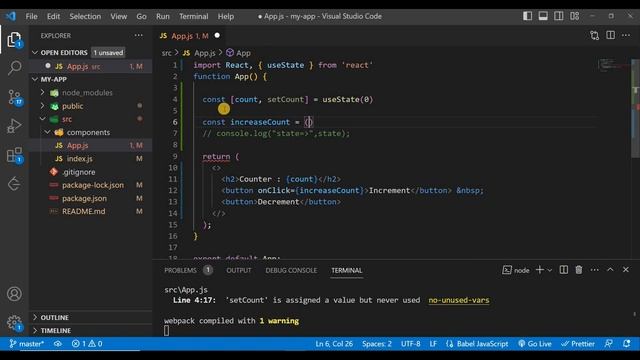Open the Terminal menu
The image size is (640, 360).
pos(193,16)
